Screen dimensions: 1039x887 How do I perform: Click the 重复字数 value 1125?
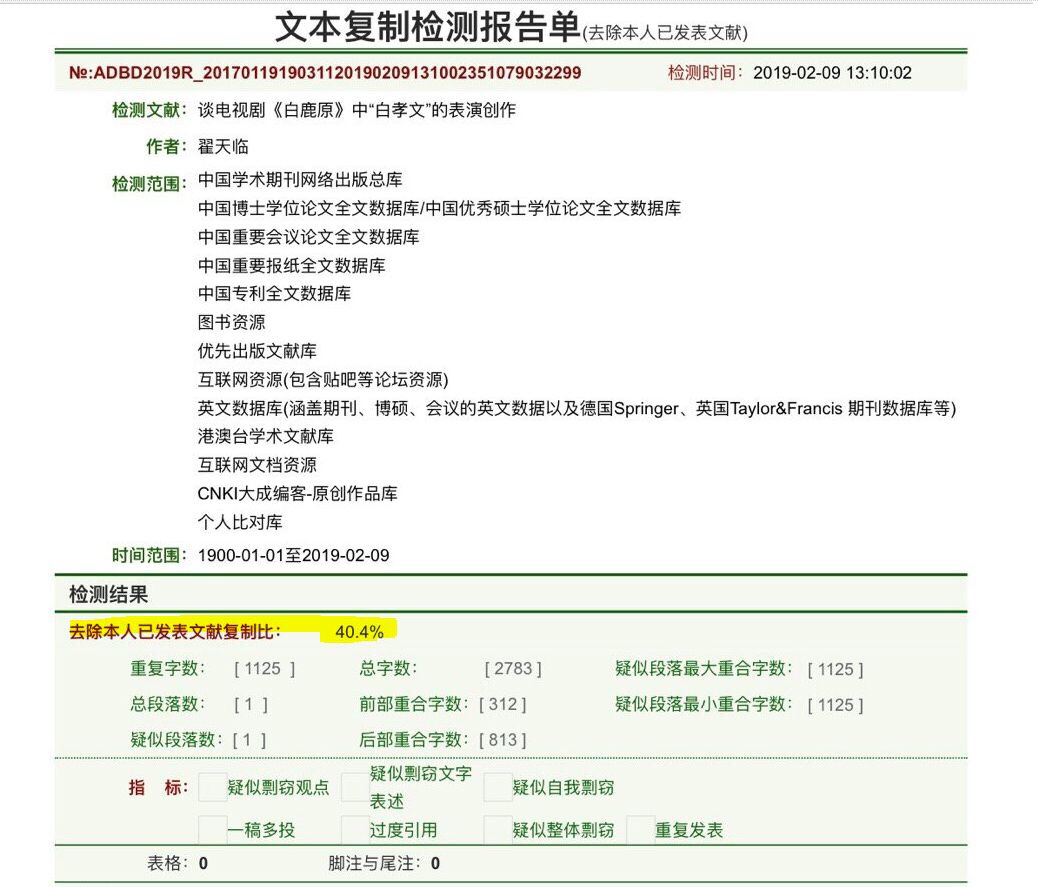tap(264, 669)
